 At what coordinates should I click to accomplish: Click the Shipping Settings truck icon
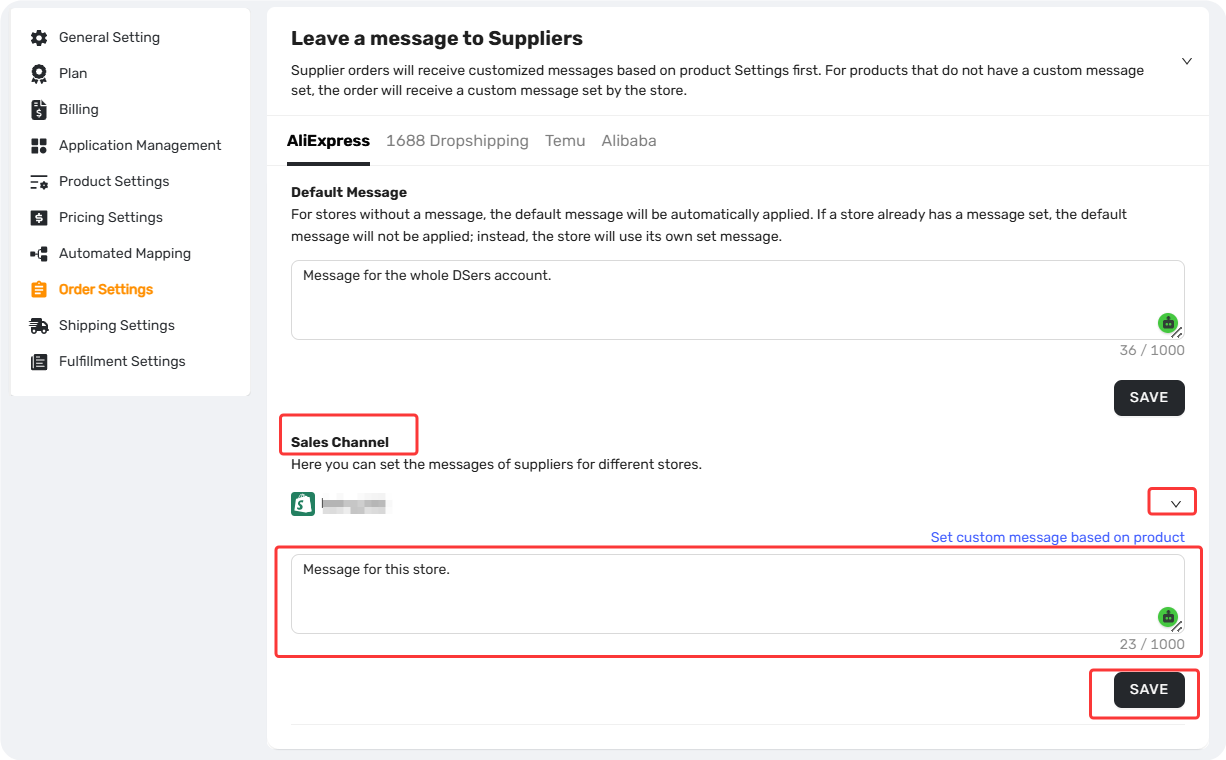(39, 326)
